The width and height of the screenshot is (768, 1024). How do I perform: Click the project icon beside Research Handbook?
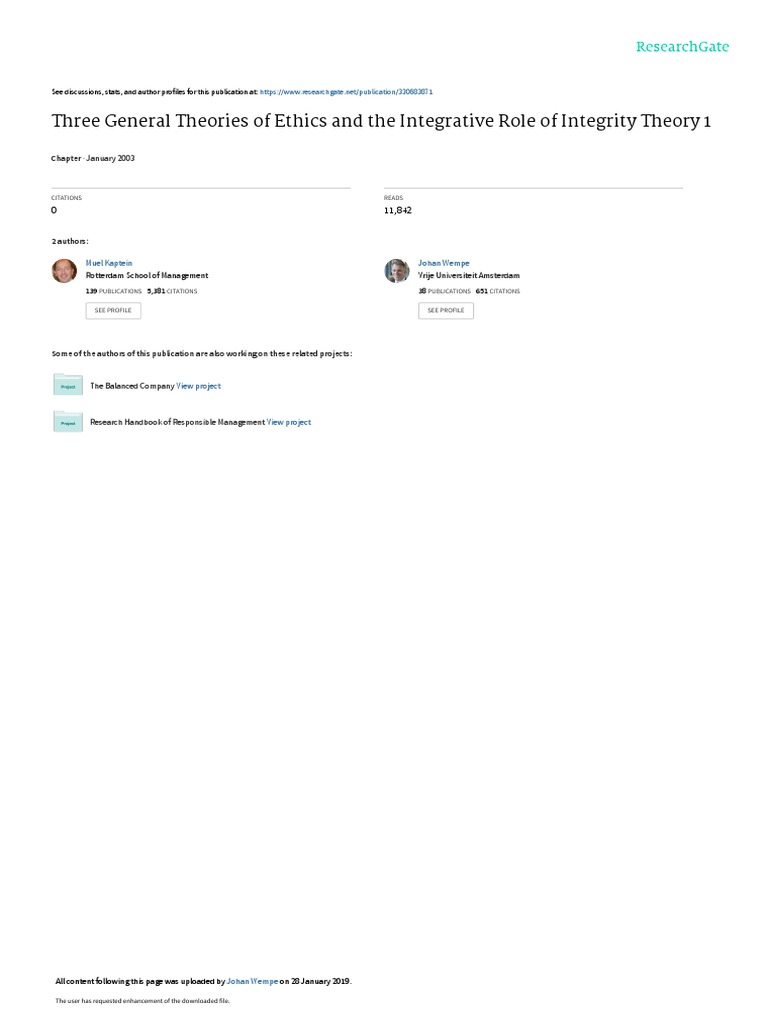(x=68, y=421)
